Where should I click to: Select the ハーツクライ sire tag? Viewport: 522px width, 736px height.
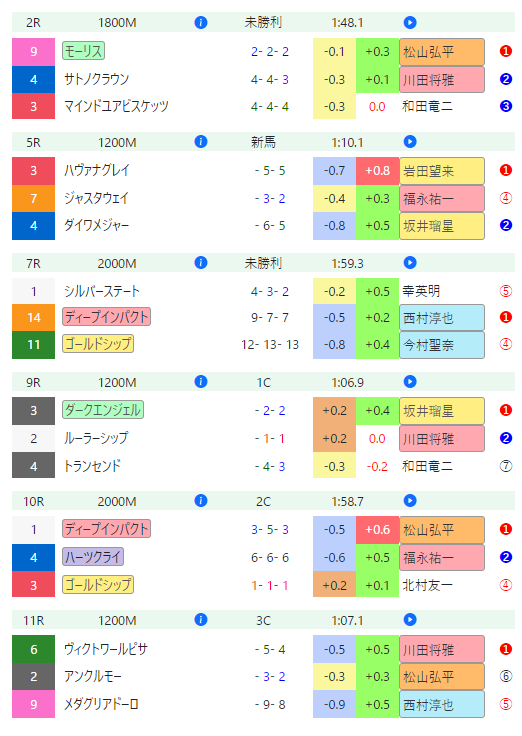tap(93, 557)
